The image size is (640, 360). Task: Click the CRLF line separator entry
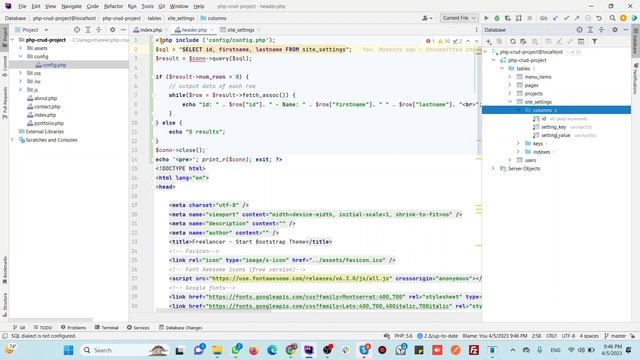click(x=551, y=336)
